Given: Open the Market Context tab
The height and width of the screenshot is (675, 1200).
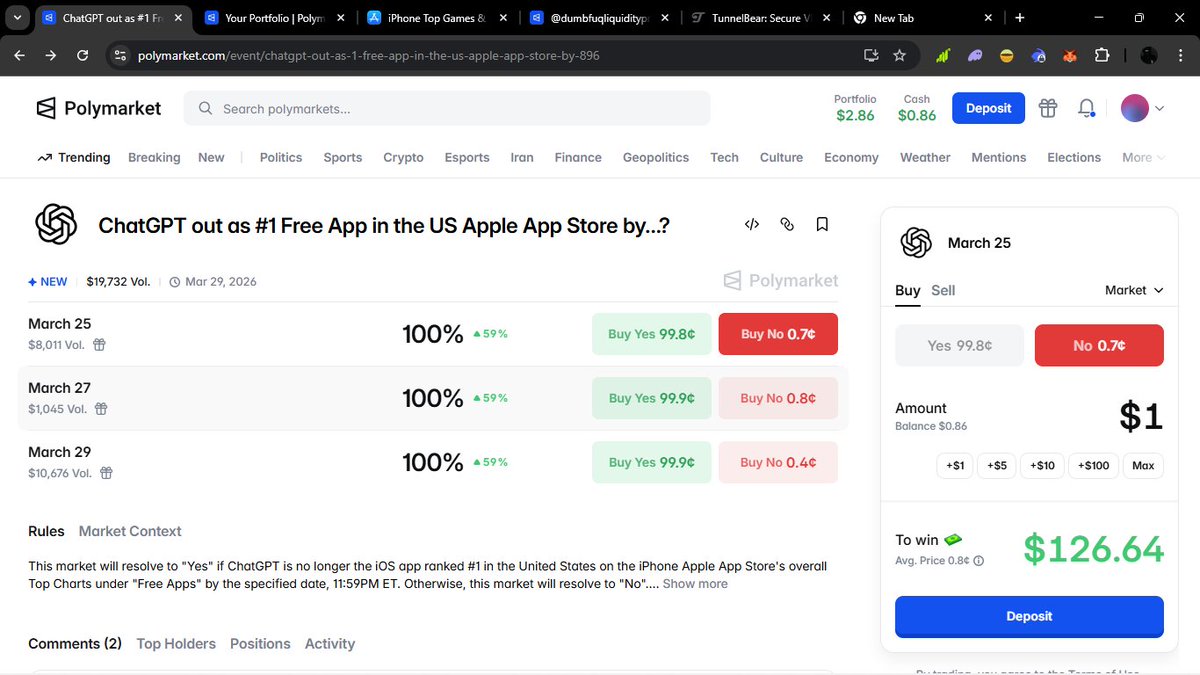Looking at the screenshot, I should 130,531.
